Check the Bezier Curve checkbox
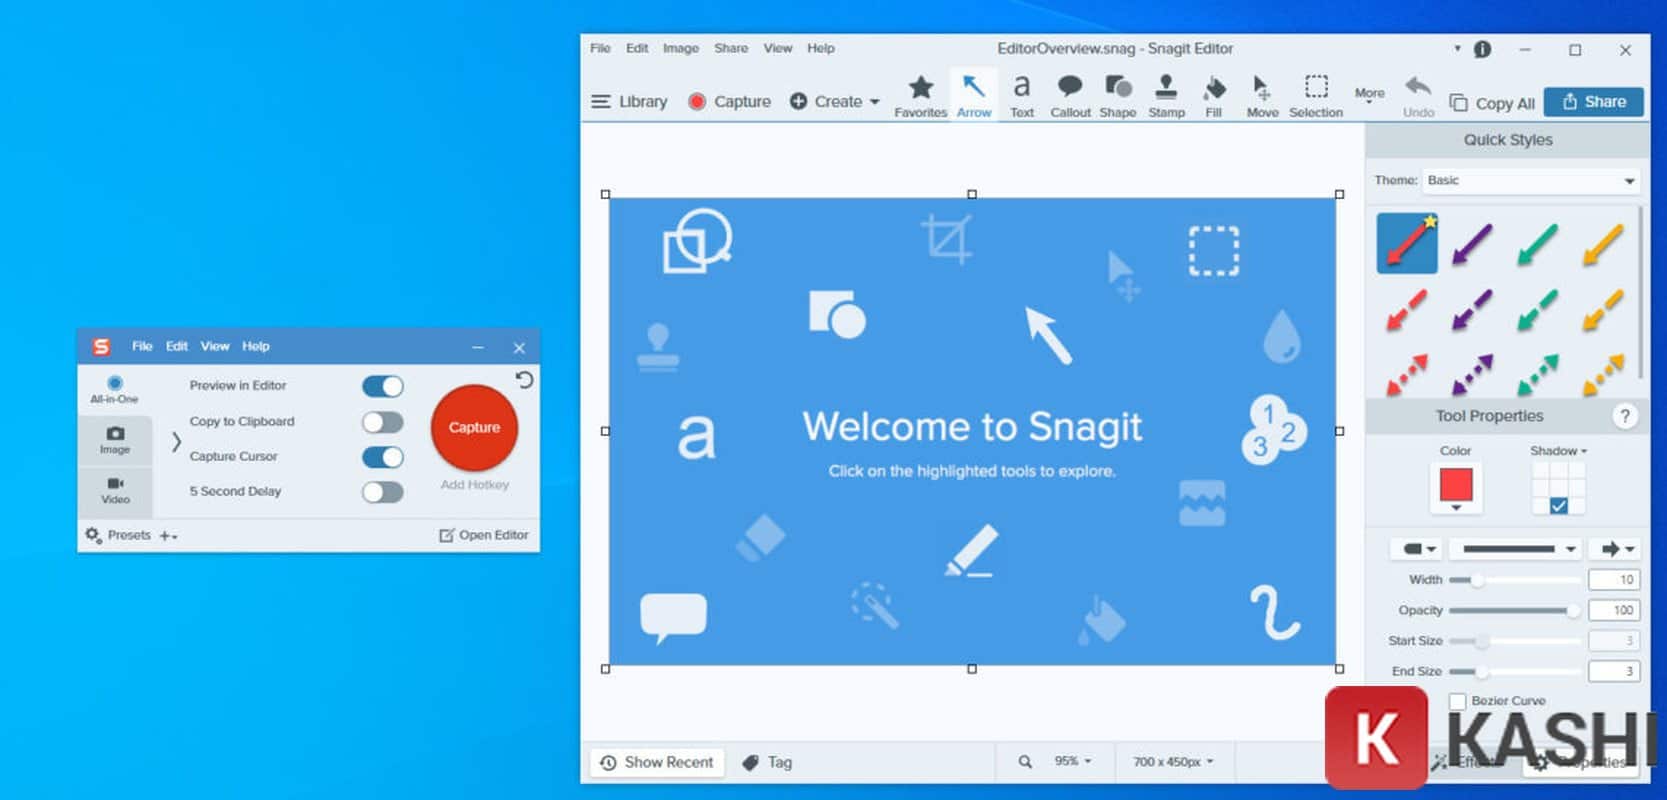Viewport: 1667px width, 800px height. pyautogui.click(x=1458, y=701)
